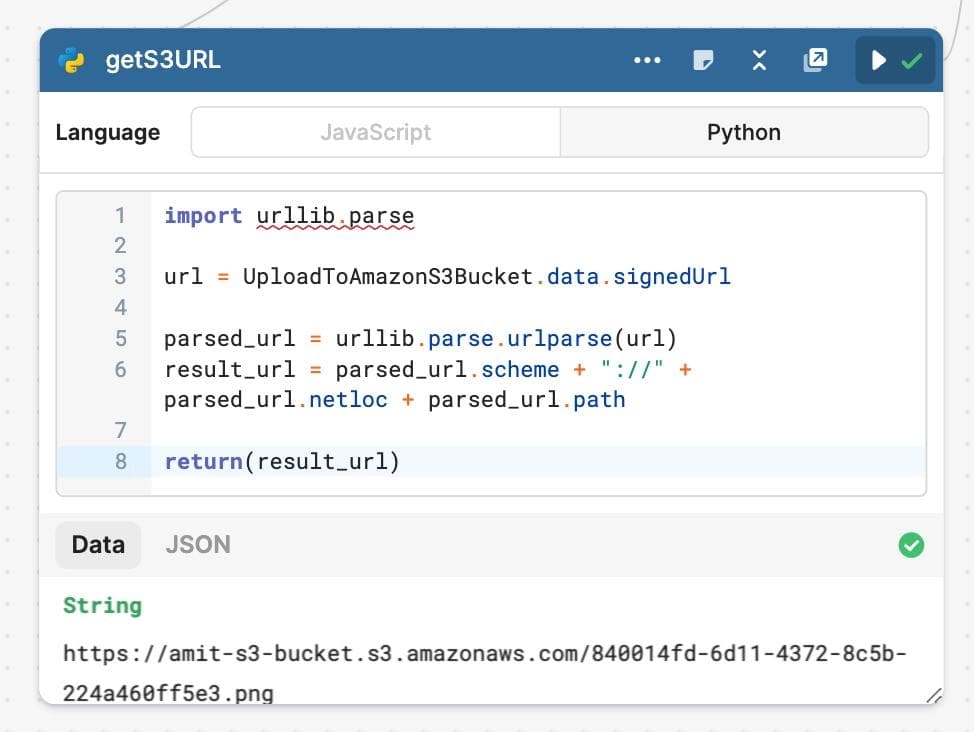974x732 pixels.
Task: Select line 8 containing the return statement
Action: tap(280, 461)
